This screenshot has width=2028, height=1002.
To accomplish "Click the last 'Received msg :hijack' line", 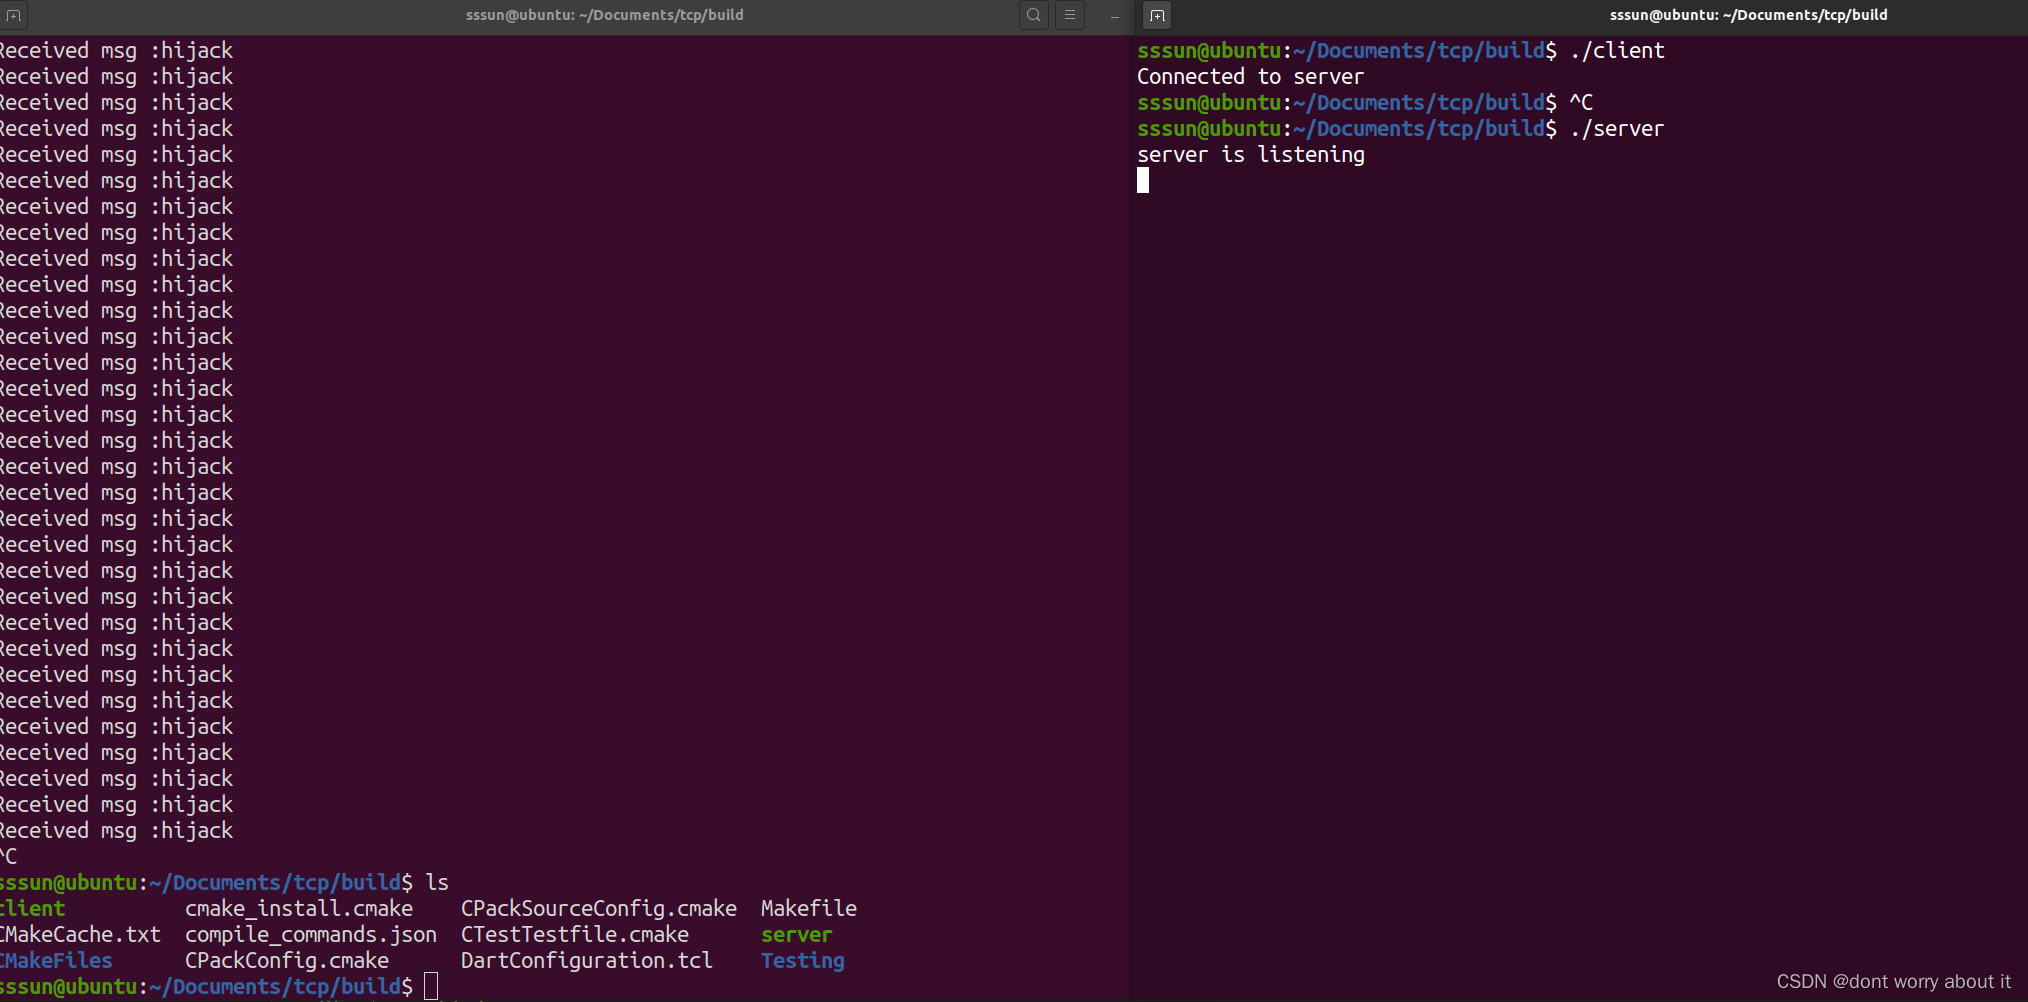I will coord(116,830).
